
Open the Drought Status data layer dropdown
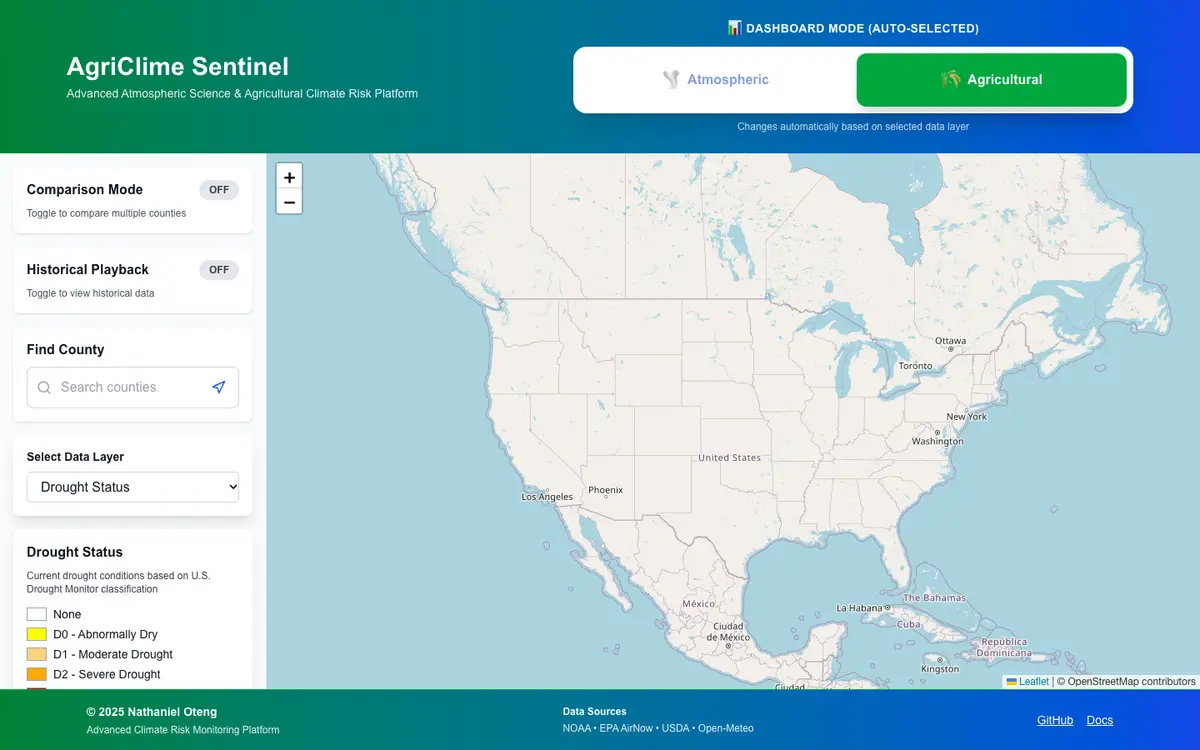(133, 487)
